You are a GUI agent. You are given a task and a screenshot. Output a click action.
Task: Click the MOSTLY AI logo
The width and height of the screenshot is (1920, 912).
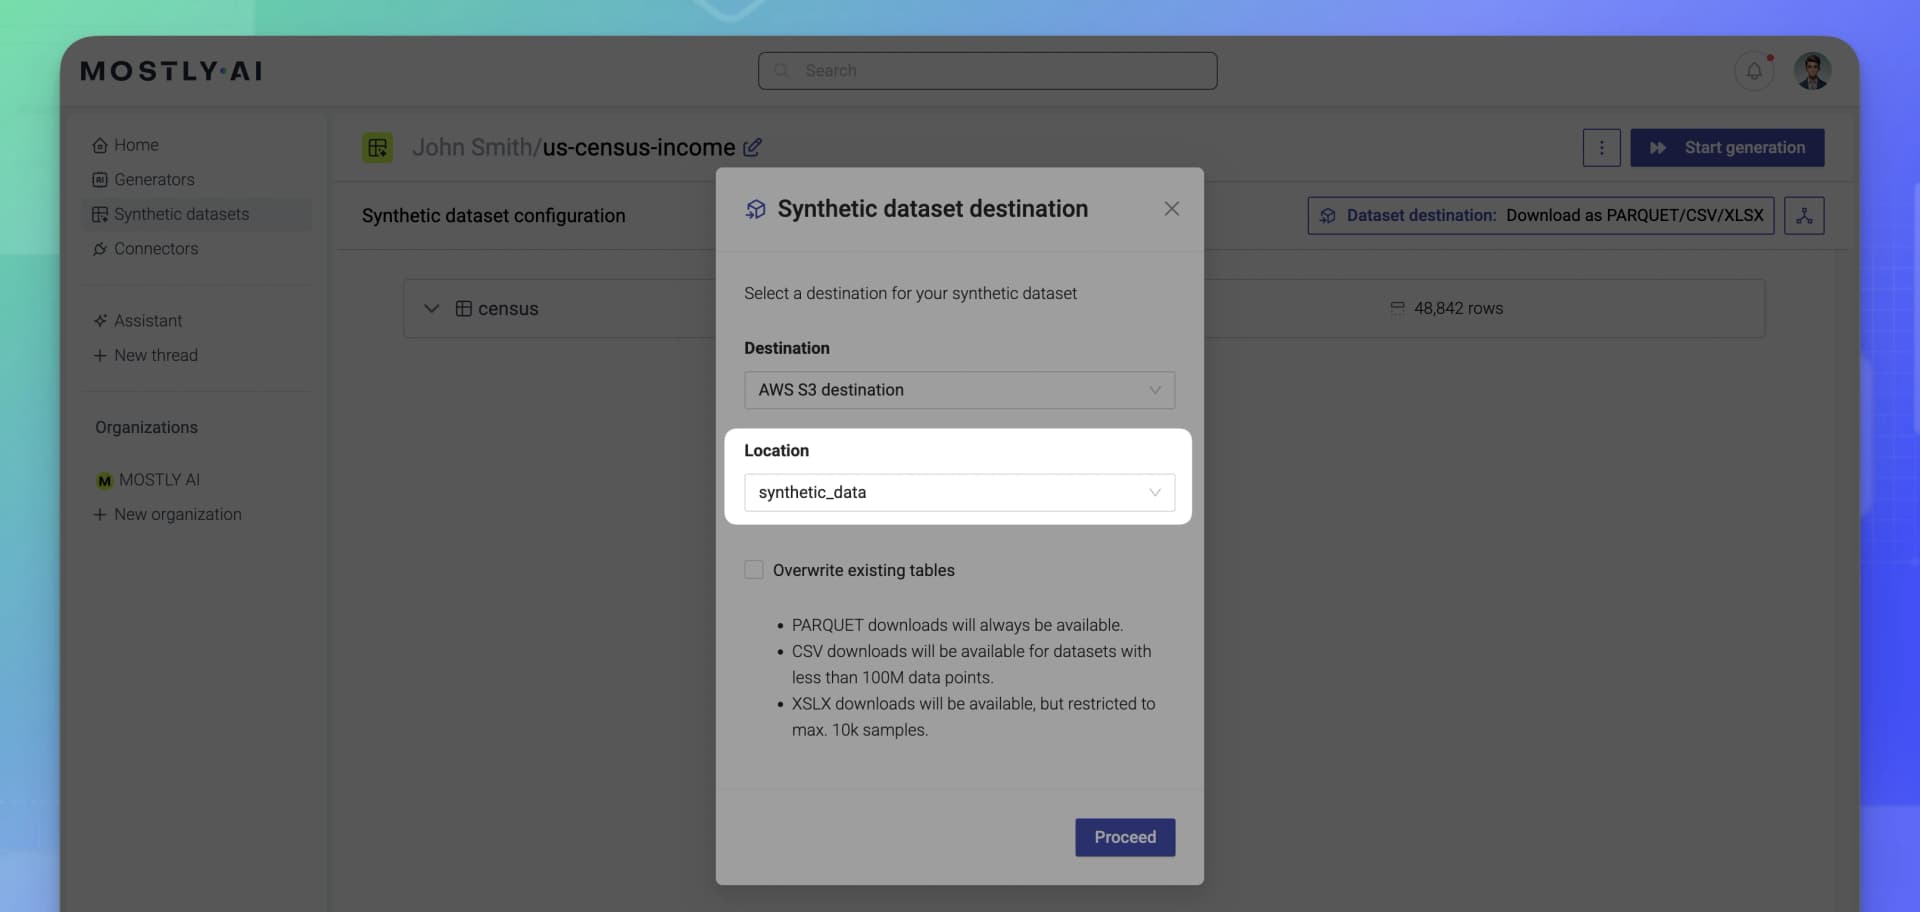(x=171, y=70)
